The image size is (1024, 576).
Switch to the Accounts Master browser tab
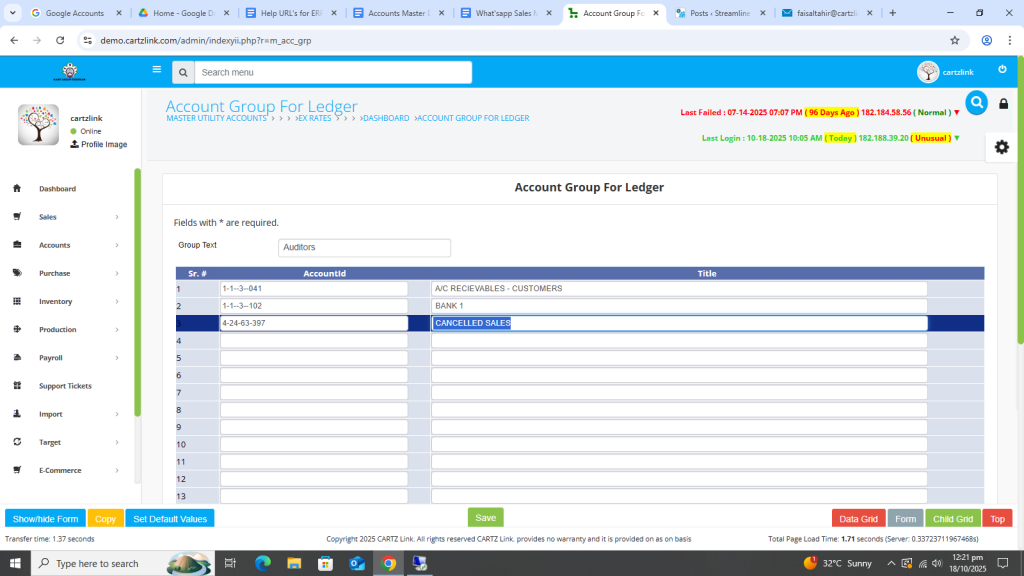point(397,13)
